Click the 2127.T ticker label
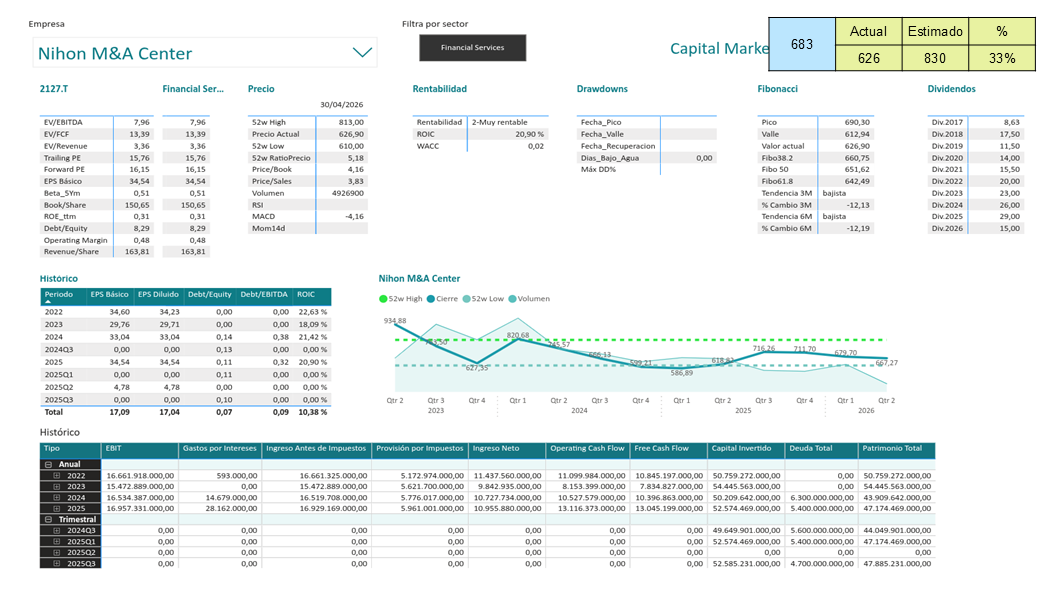 tap(53, 89)
